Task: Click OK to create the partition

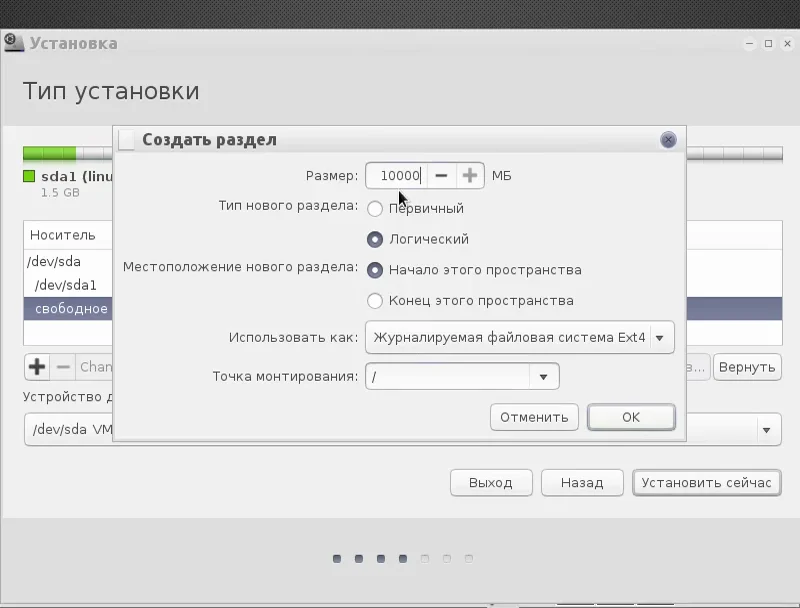Action: (631, 417)
